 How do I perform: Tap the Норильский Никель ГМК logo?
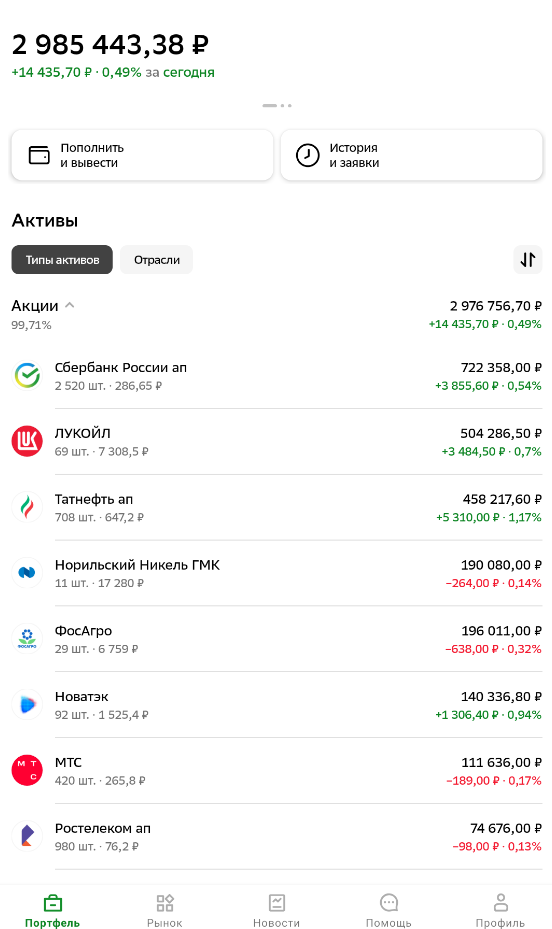(x=27, y=573)
